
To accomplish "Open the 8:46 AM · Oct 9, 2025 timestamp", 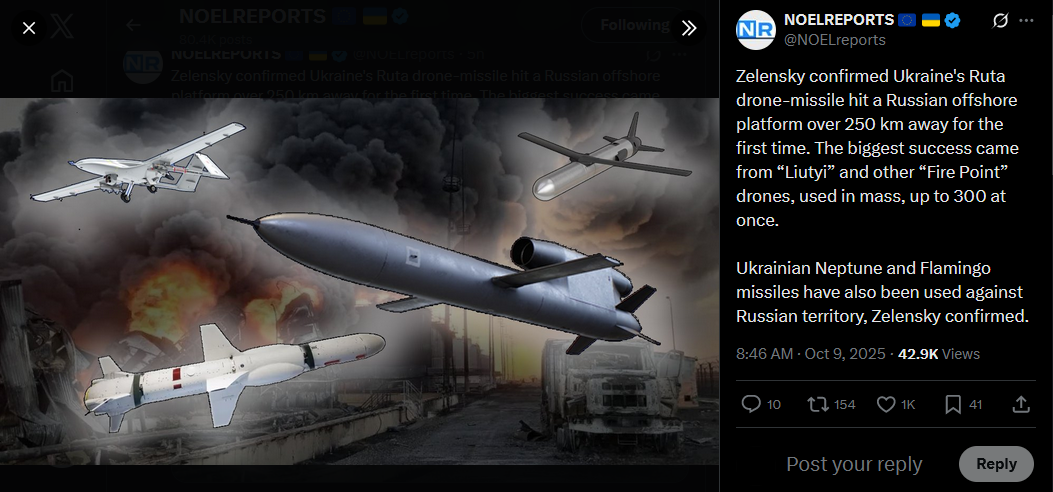I will [811, 354].
